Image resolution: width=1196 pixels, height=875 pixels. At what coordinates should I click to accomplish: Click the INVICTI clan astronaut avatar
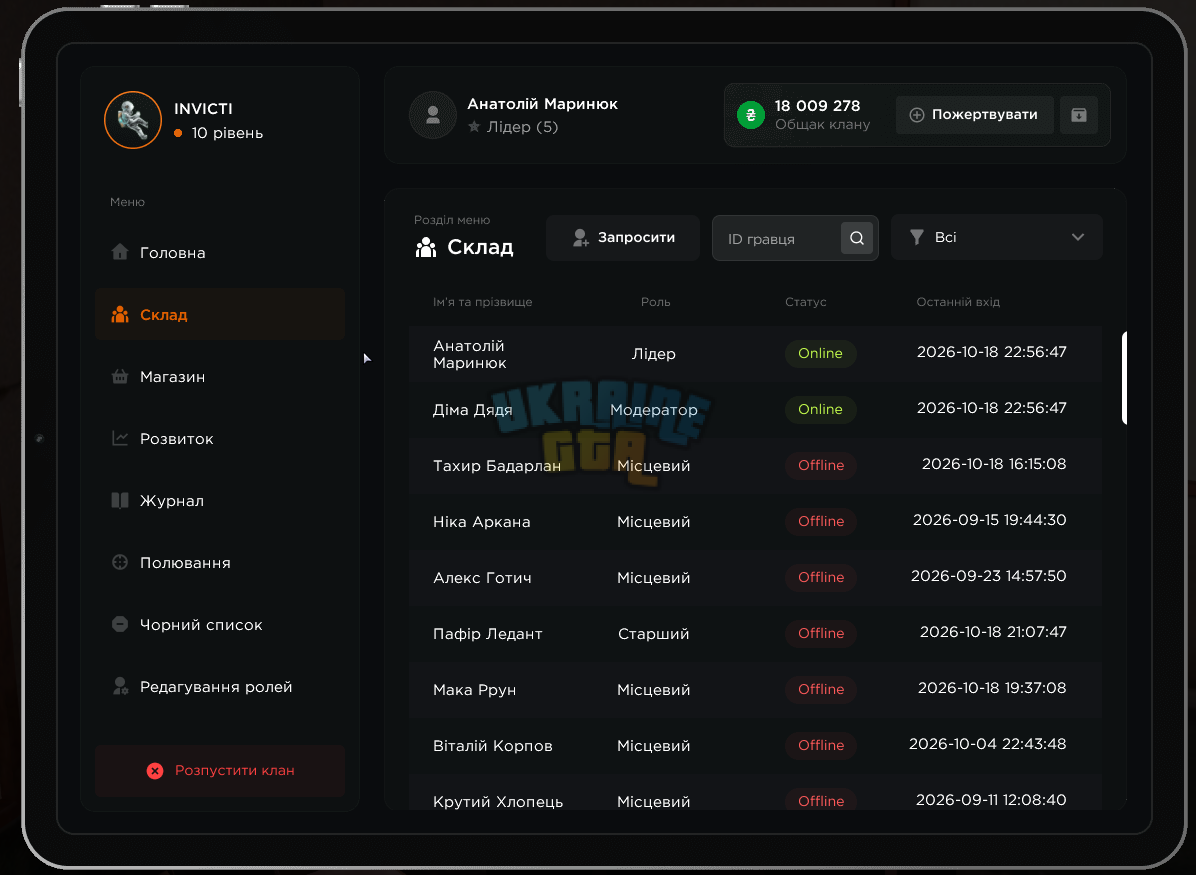click(x=133, y=120)
